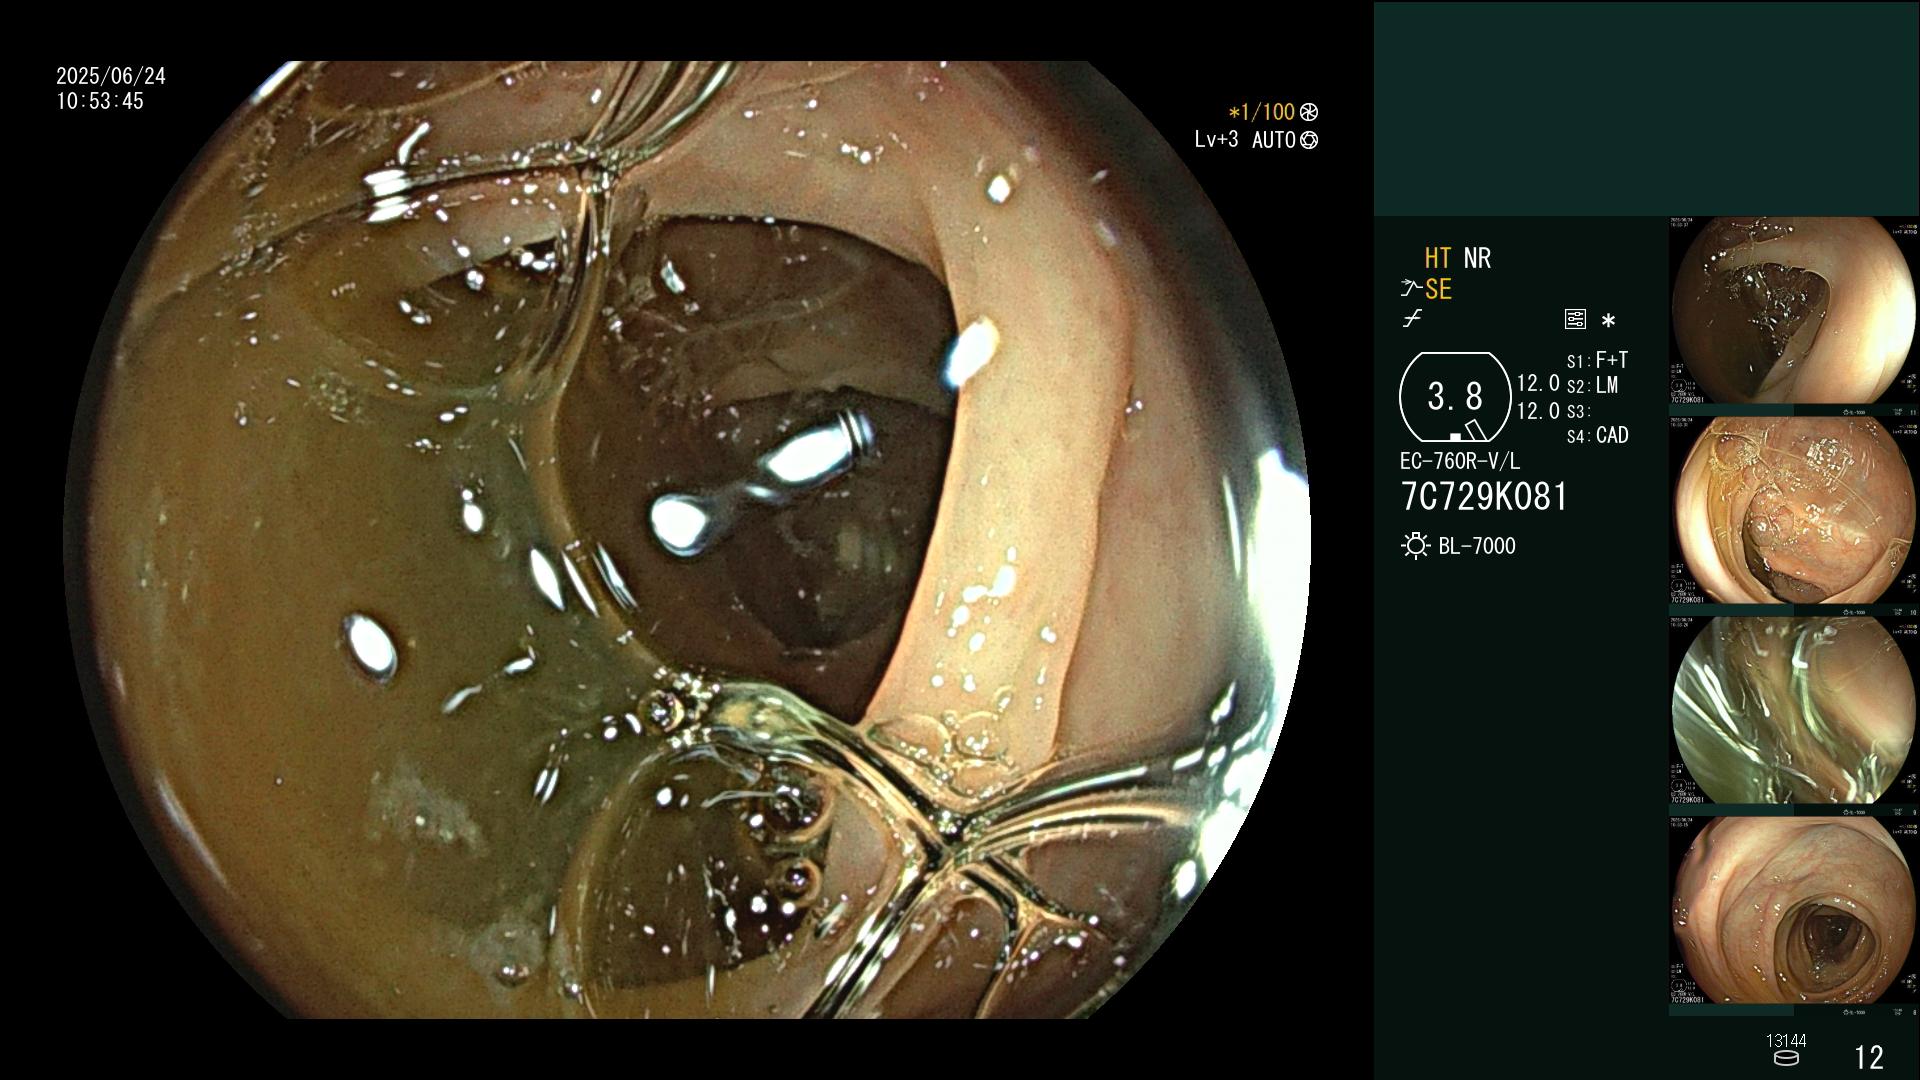Click the light source lamp icon
The width and height of the screenshot is (1920, 1080).
(1415, 546)
